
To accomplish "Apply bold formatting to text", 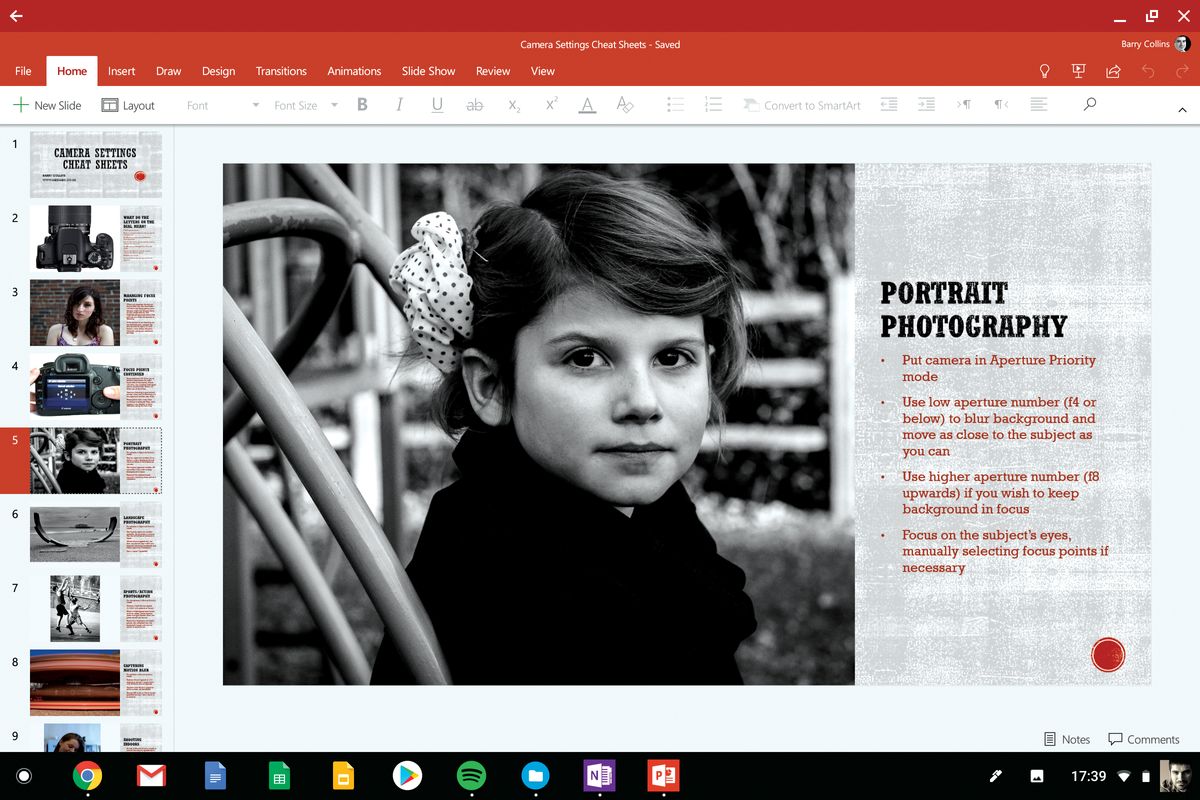I will point(362,104).
